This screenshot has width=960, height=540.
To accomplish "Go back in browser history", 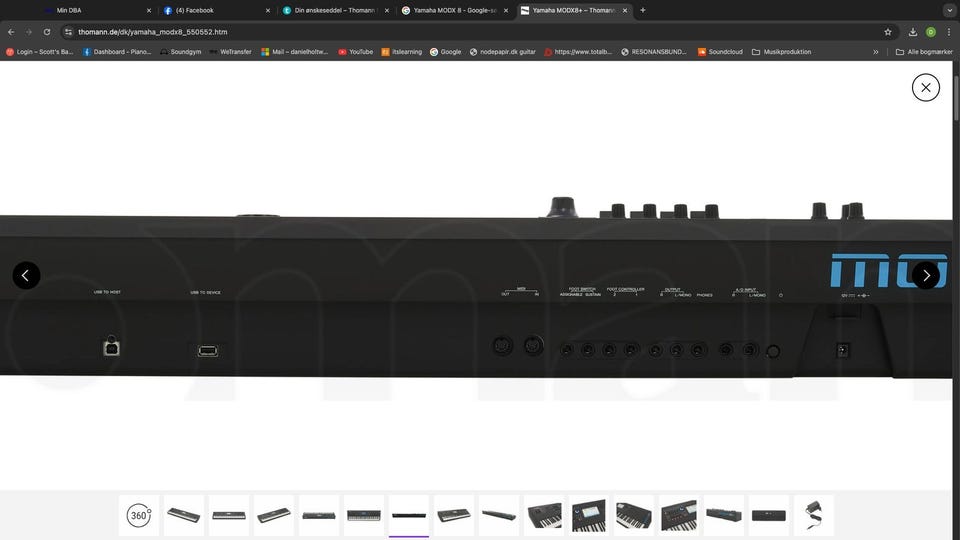I will [11, 32].
